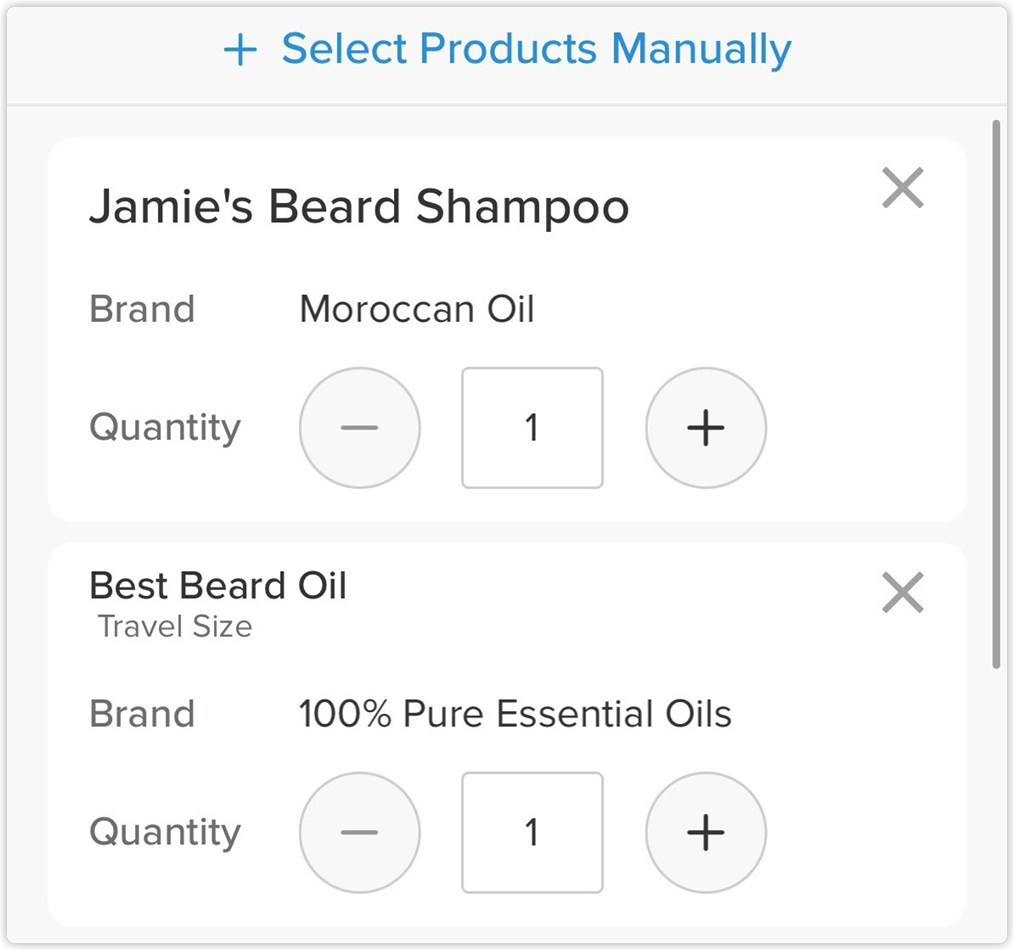1015x951 pixels.
Task: Click the Moroccan Oil brand name
Action: [x=417, y=309]
